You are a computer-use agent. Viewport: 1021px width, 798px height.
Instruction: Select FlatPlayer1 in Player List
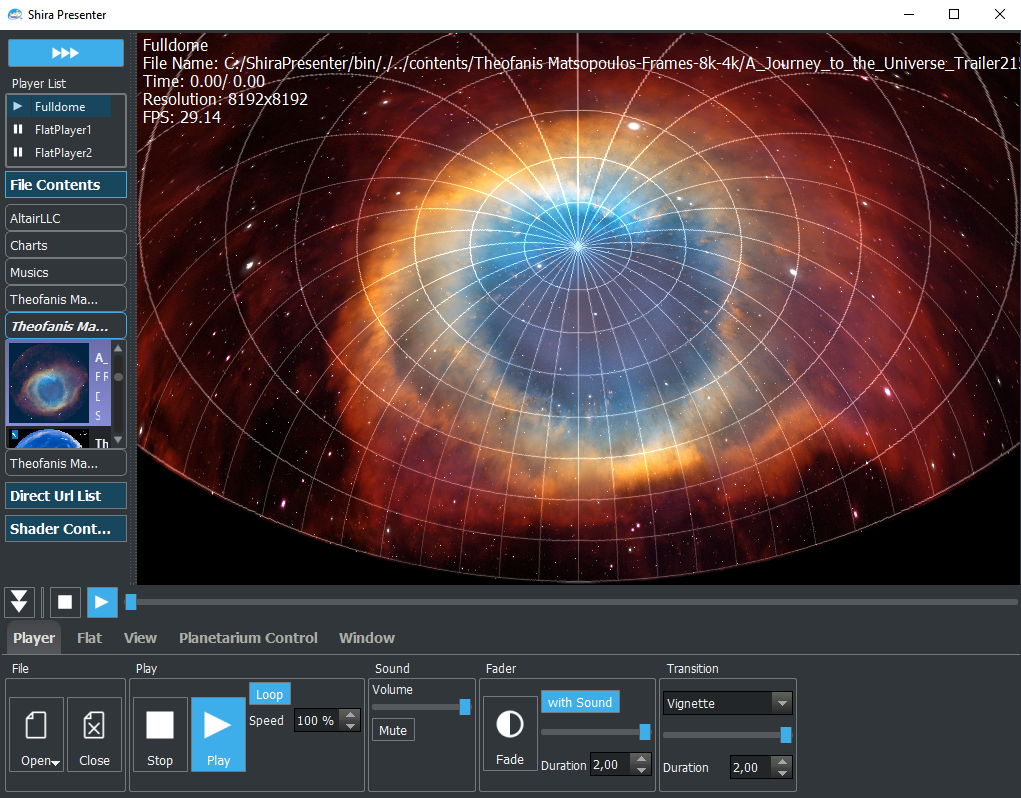[63, 130]
